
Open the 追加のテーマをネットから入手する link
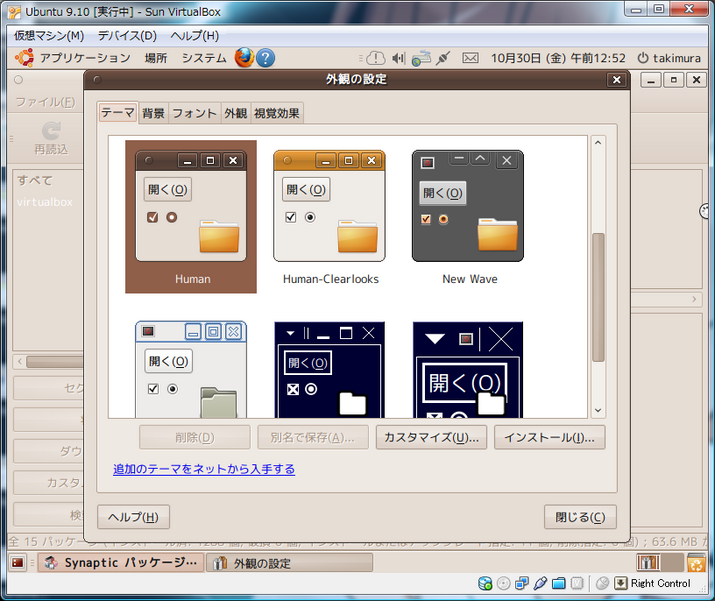click(204, 469)
